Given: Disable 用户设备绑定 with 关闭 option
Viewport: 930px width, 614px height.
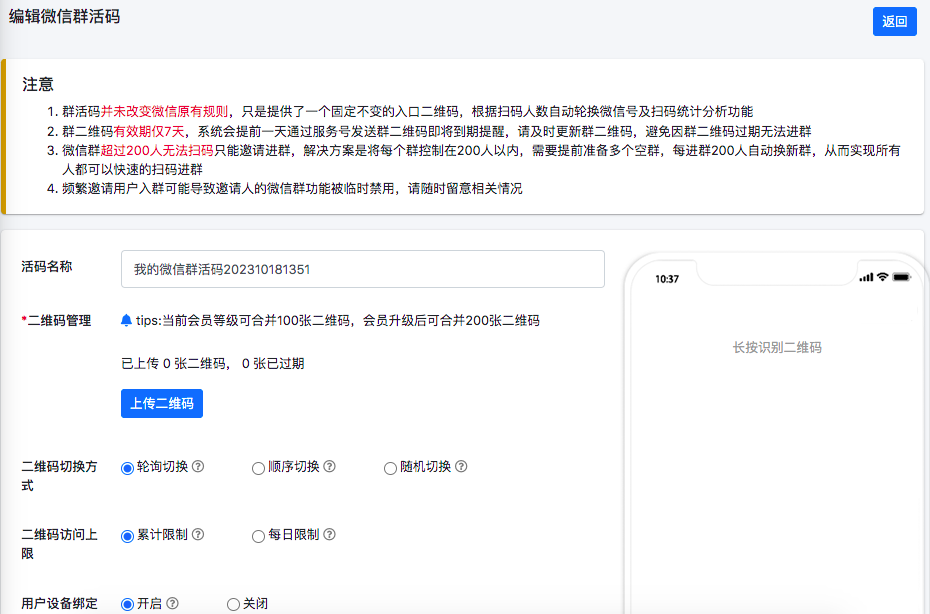Looking at the screenshot, I should (233, 604).
